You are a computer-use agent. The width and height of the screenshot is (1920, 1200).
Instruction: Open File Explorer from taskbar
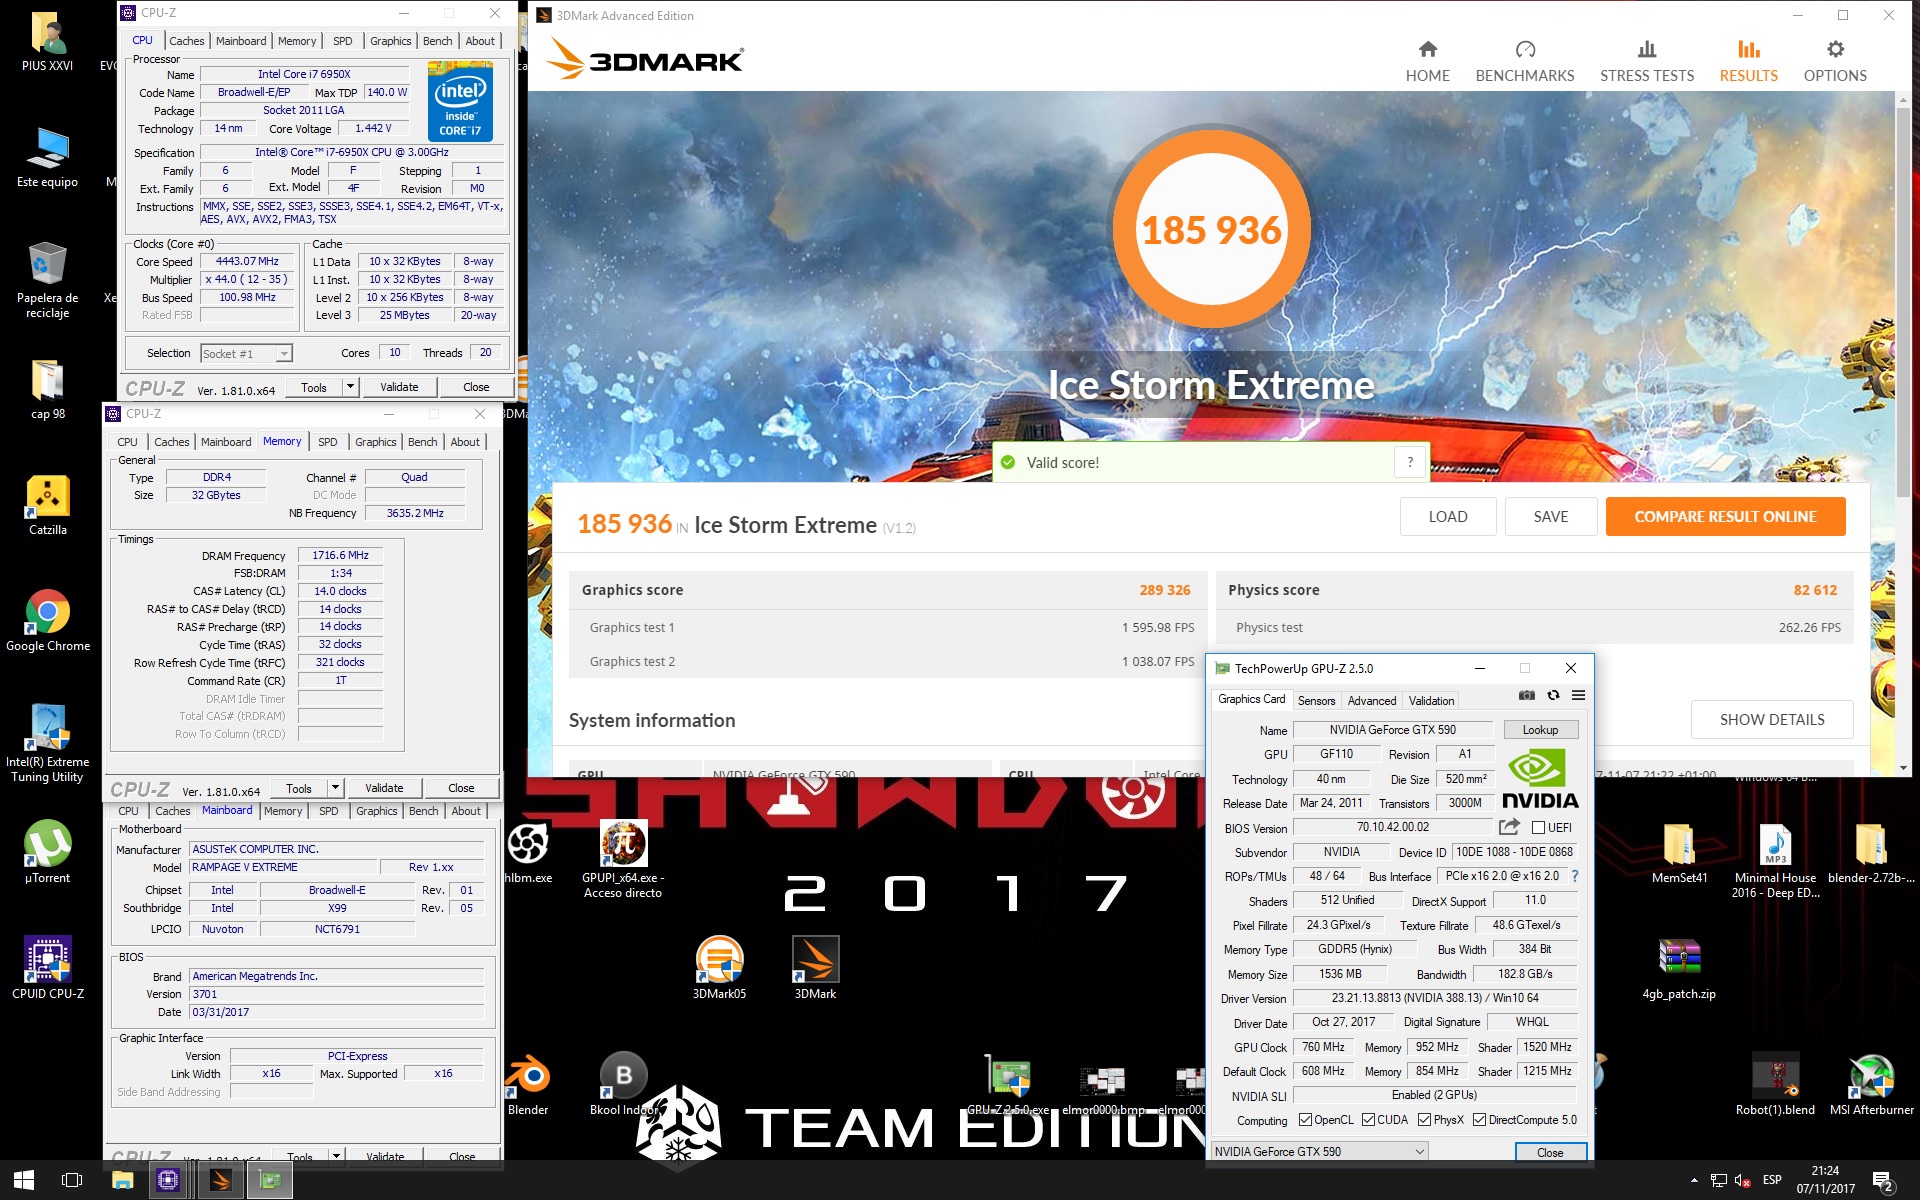point(121,1180)
